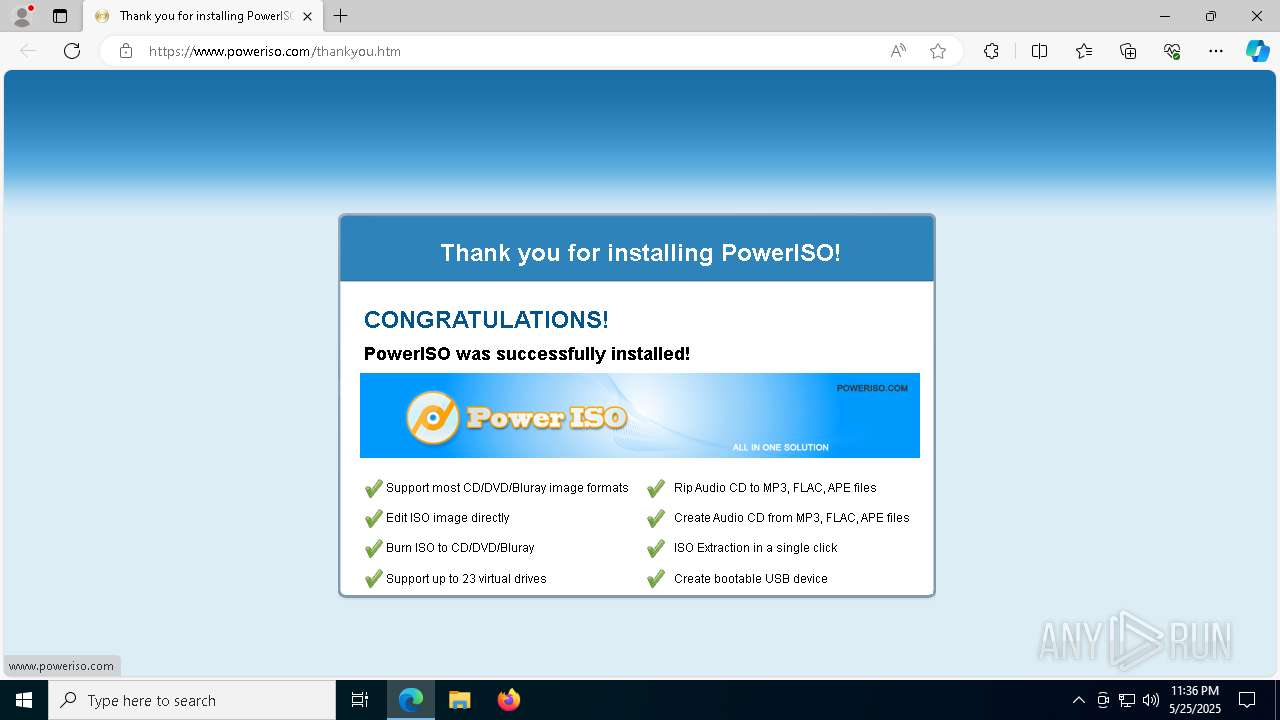Image resolution: width=1280 pixels, height=720 pixels.
Task: Click Create Audio CD from MP3 text
Action: point(792,518)
